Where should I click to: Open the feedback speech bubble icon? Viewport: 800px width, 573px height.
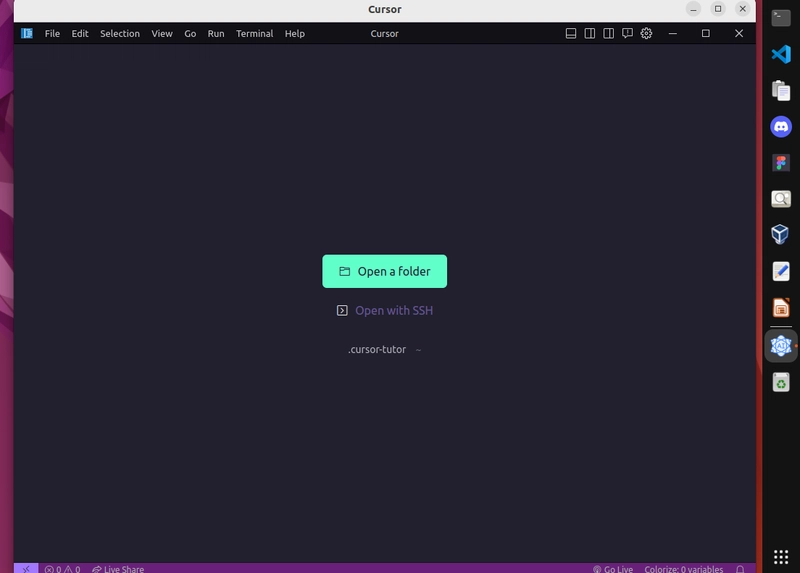click(627, 33)
